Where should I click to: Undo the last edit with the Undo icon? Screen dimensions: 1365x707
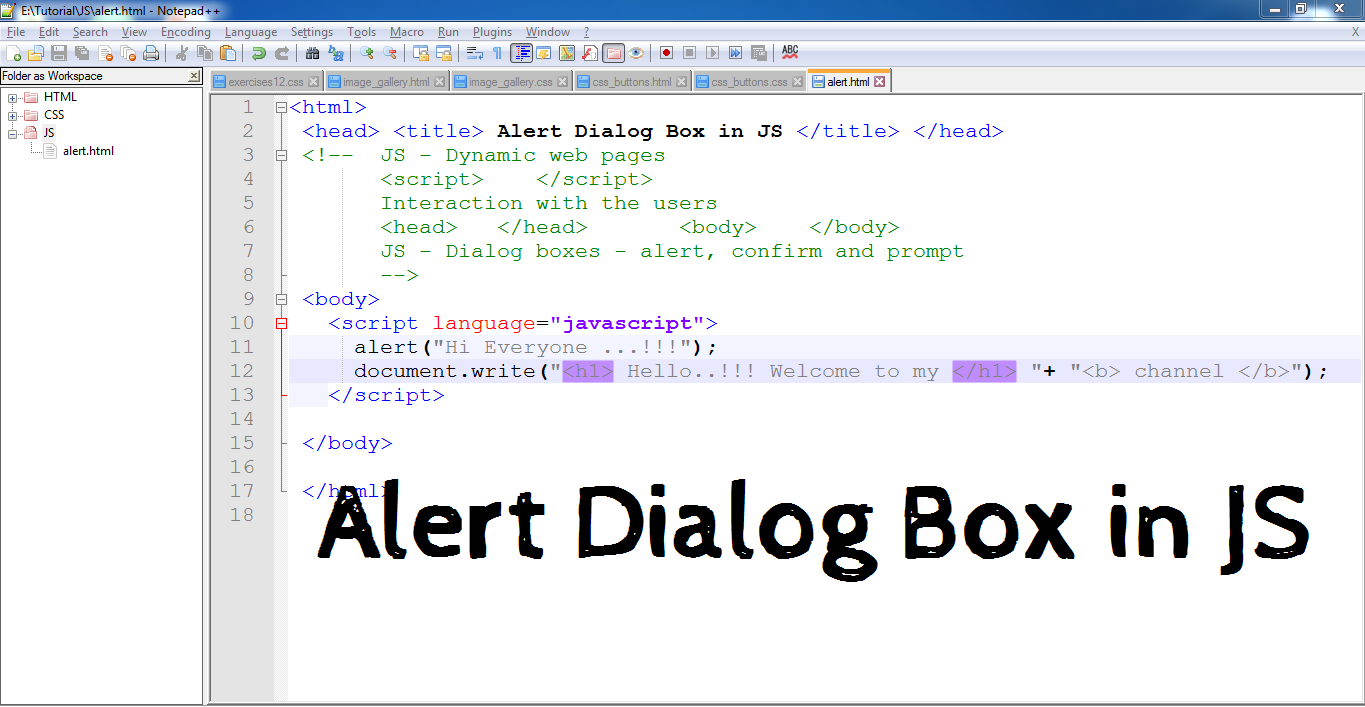258,52
